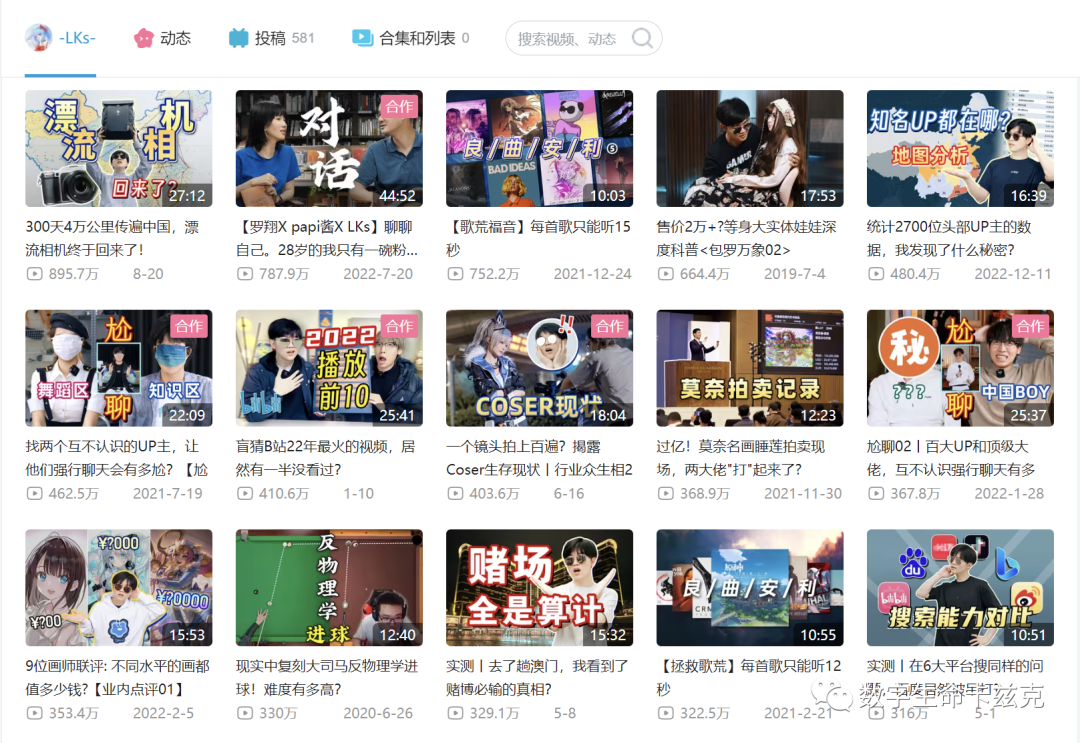
Task: Click the blue 投稿 TV icon
Action: [x=238, y=38]
